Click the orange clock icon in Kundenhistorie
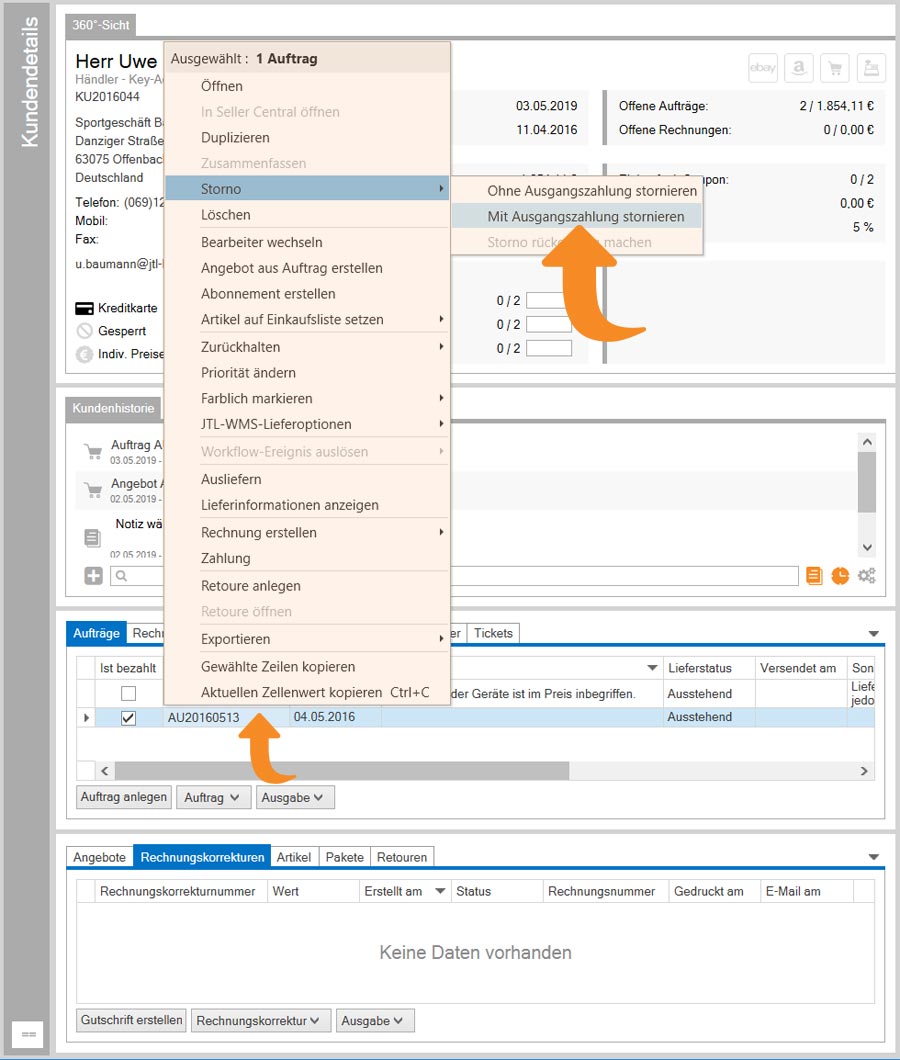900x1060 pixels. 840,575
